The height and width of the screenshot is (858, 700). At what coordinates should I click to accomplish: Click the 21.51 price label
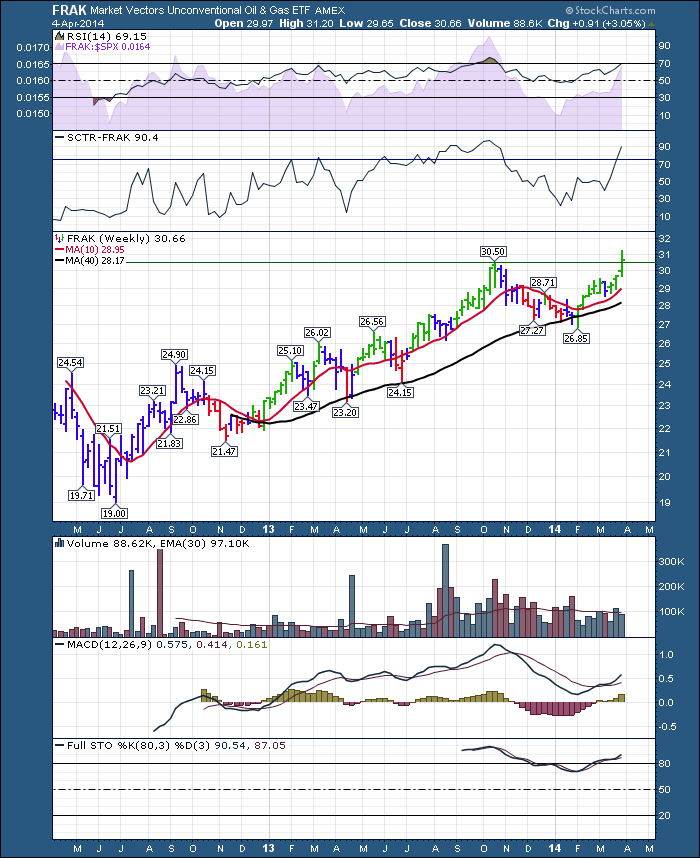click(x=108, y=428)
